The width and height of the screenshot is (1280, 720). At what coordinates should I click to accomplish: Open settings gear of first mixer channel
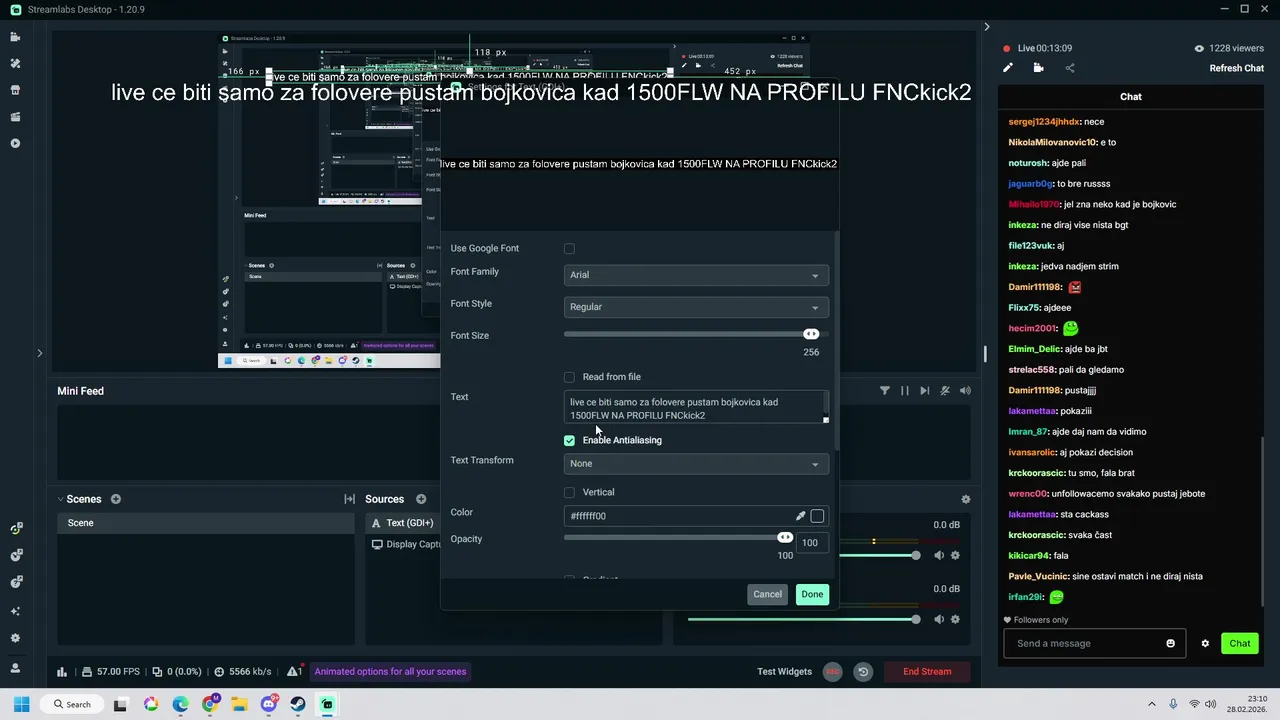tap(956, 555)
